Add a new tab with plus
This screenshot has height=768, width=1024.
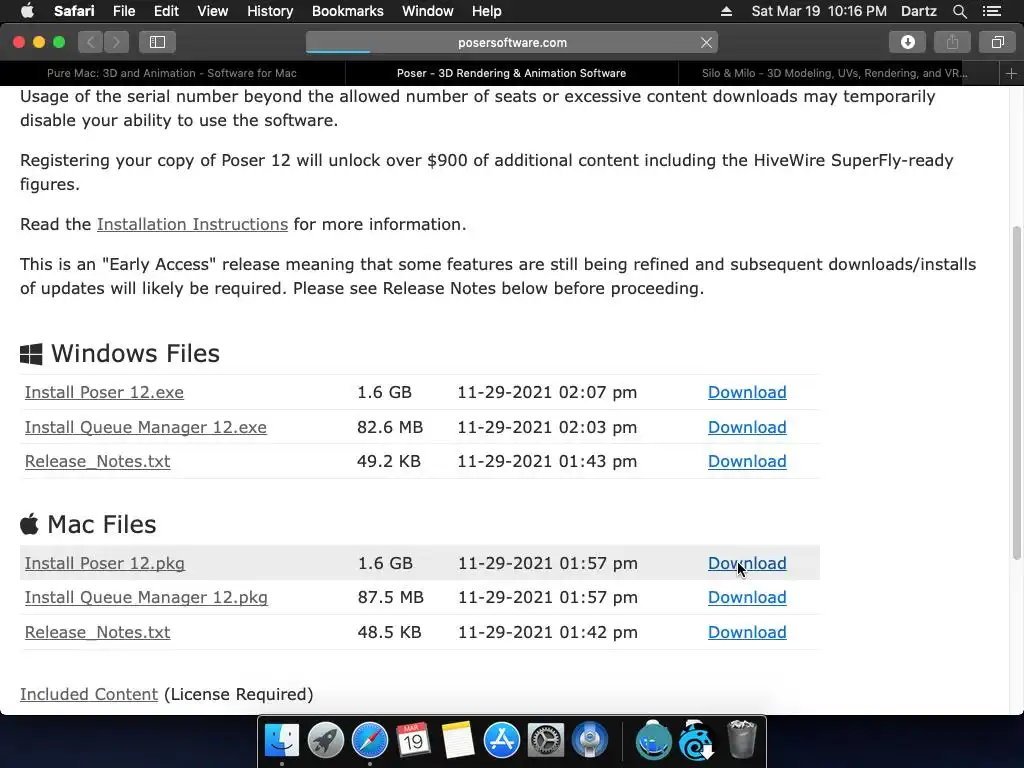[1011, 73]
